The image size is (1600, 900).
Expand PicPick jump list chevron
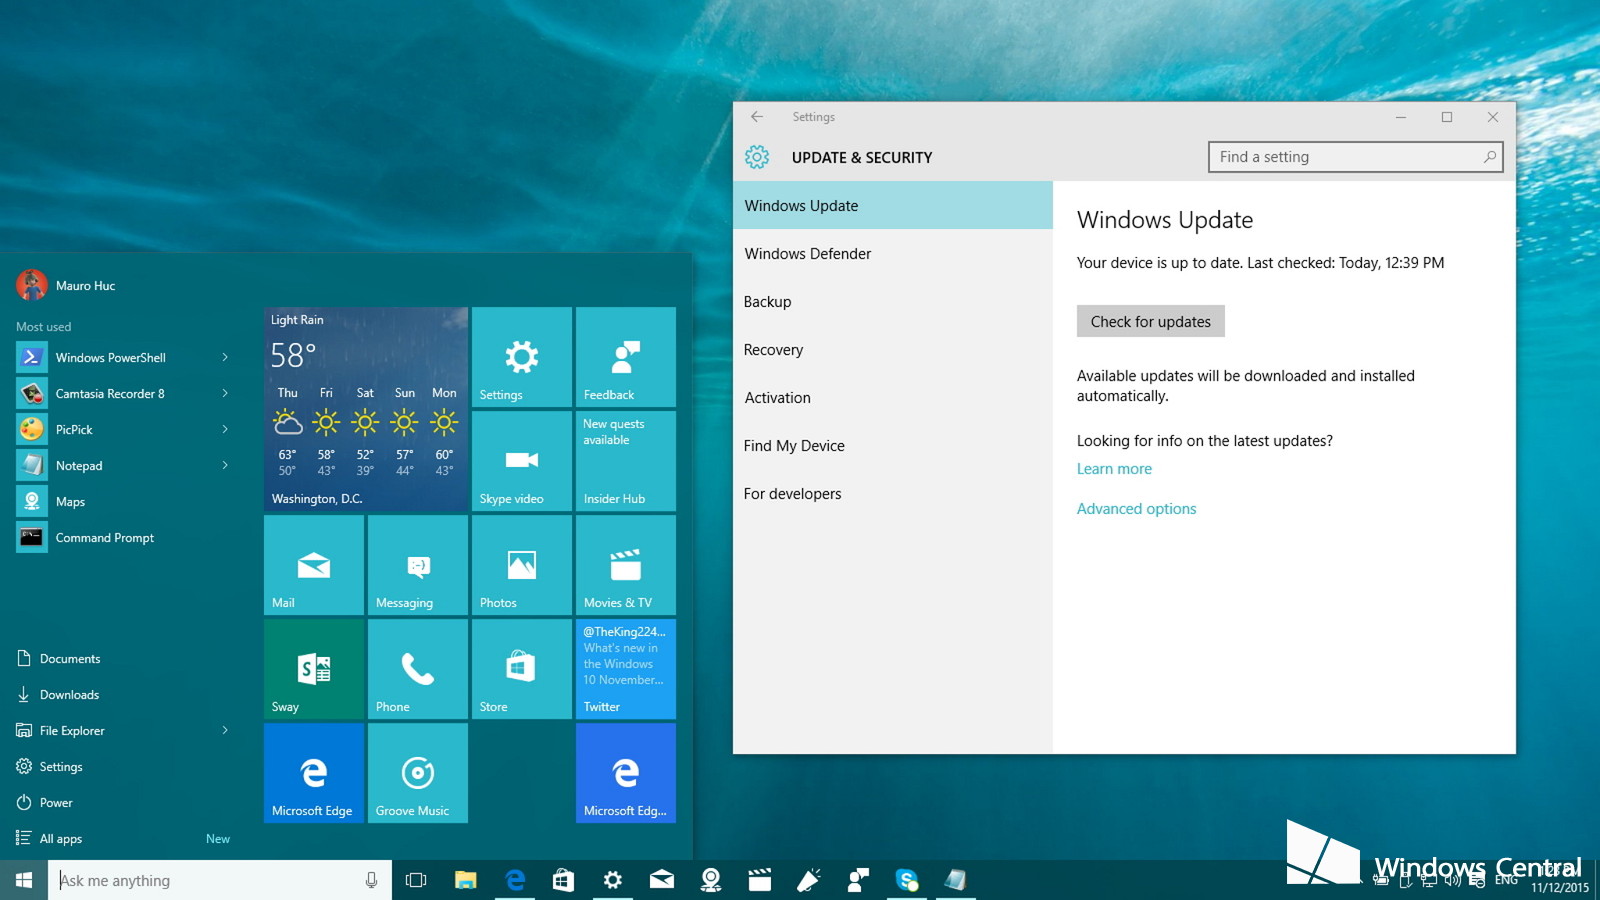[225, 429]
